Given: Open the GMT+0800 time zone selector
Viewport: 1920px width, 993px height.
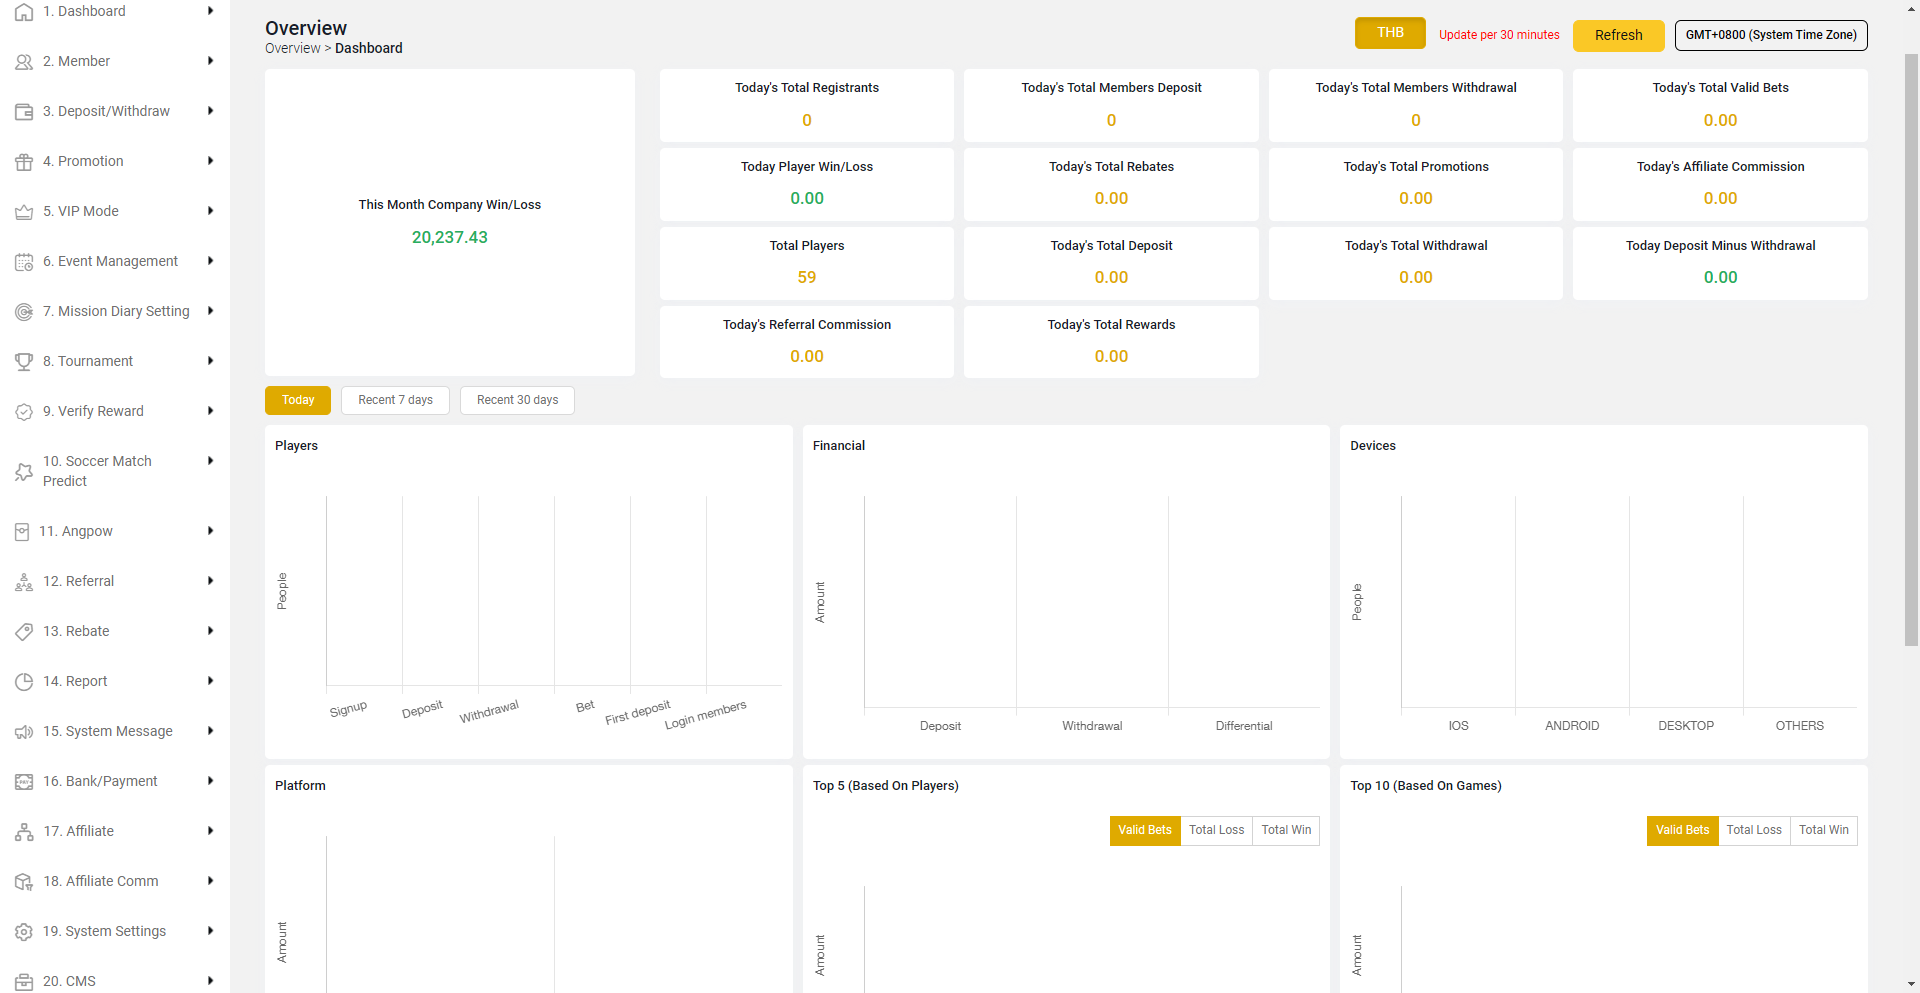Looking at the screenshot, I should [1770, 35].
